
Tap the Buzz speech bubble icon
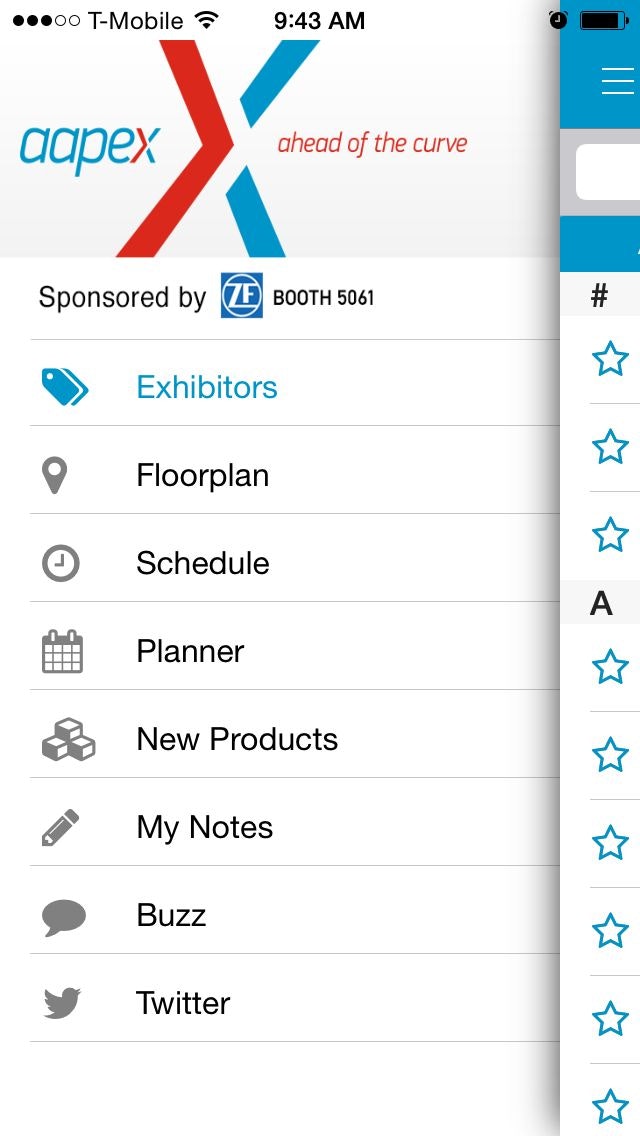click(64, 917)
